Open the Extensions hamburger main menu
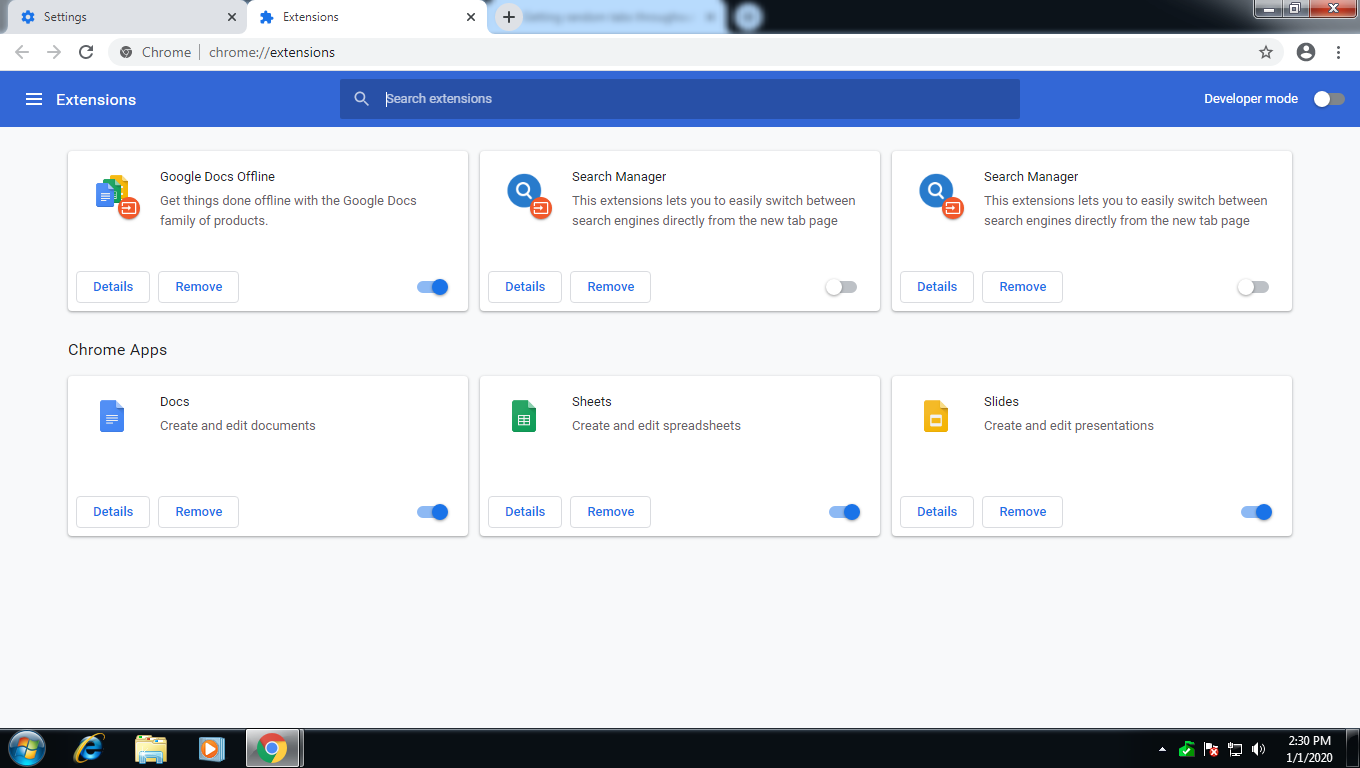 [34, 99]
